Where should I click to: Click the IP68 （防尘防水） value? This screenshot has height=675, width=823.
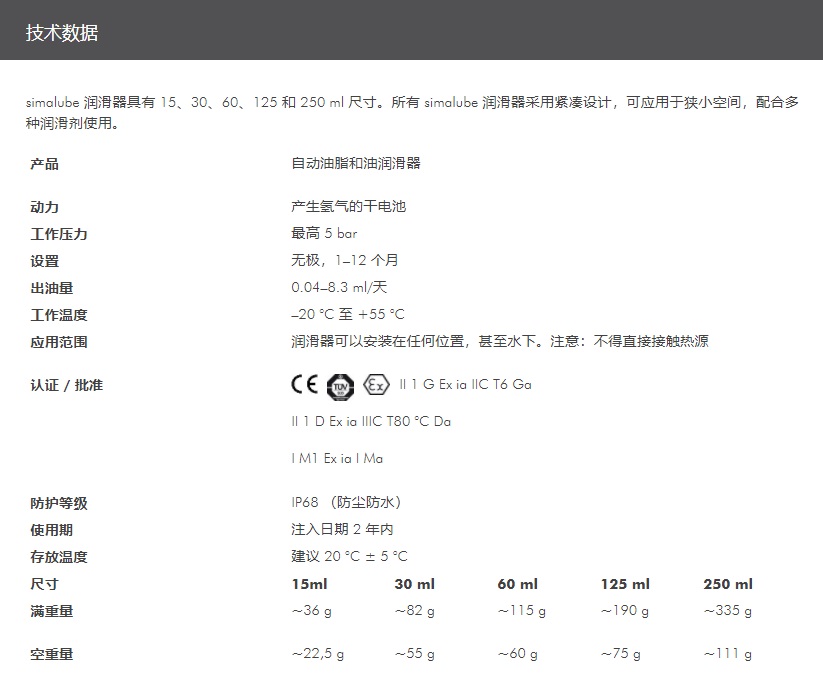pos(346,502)
